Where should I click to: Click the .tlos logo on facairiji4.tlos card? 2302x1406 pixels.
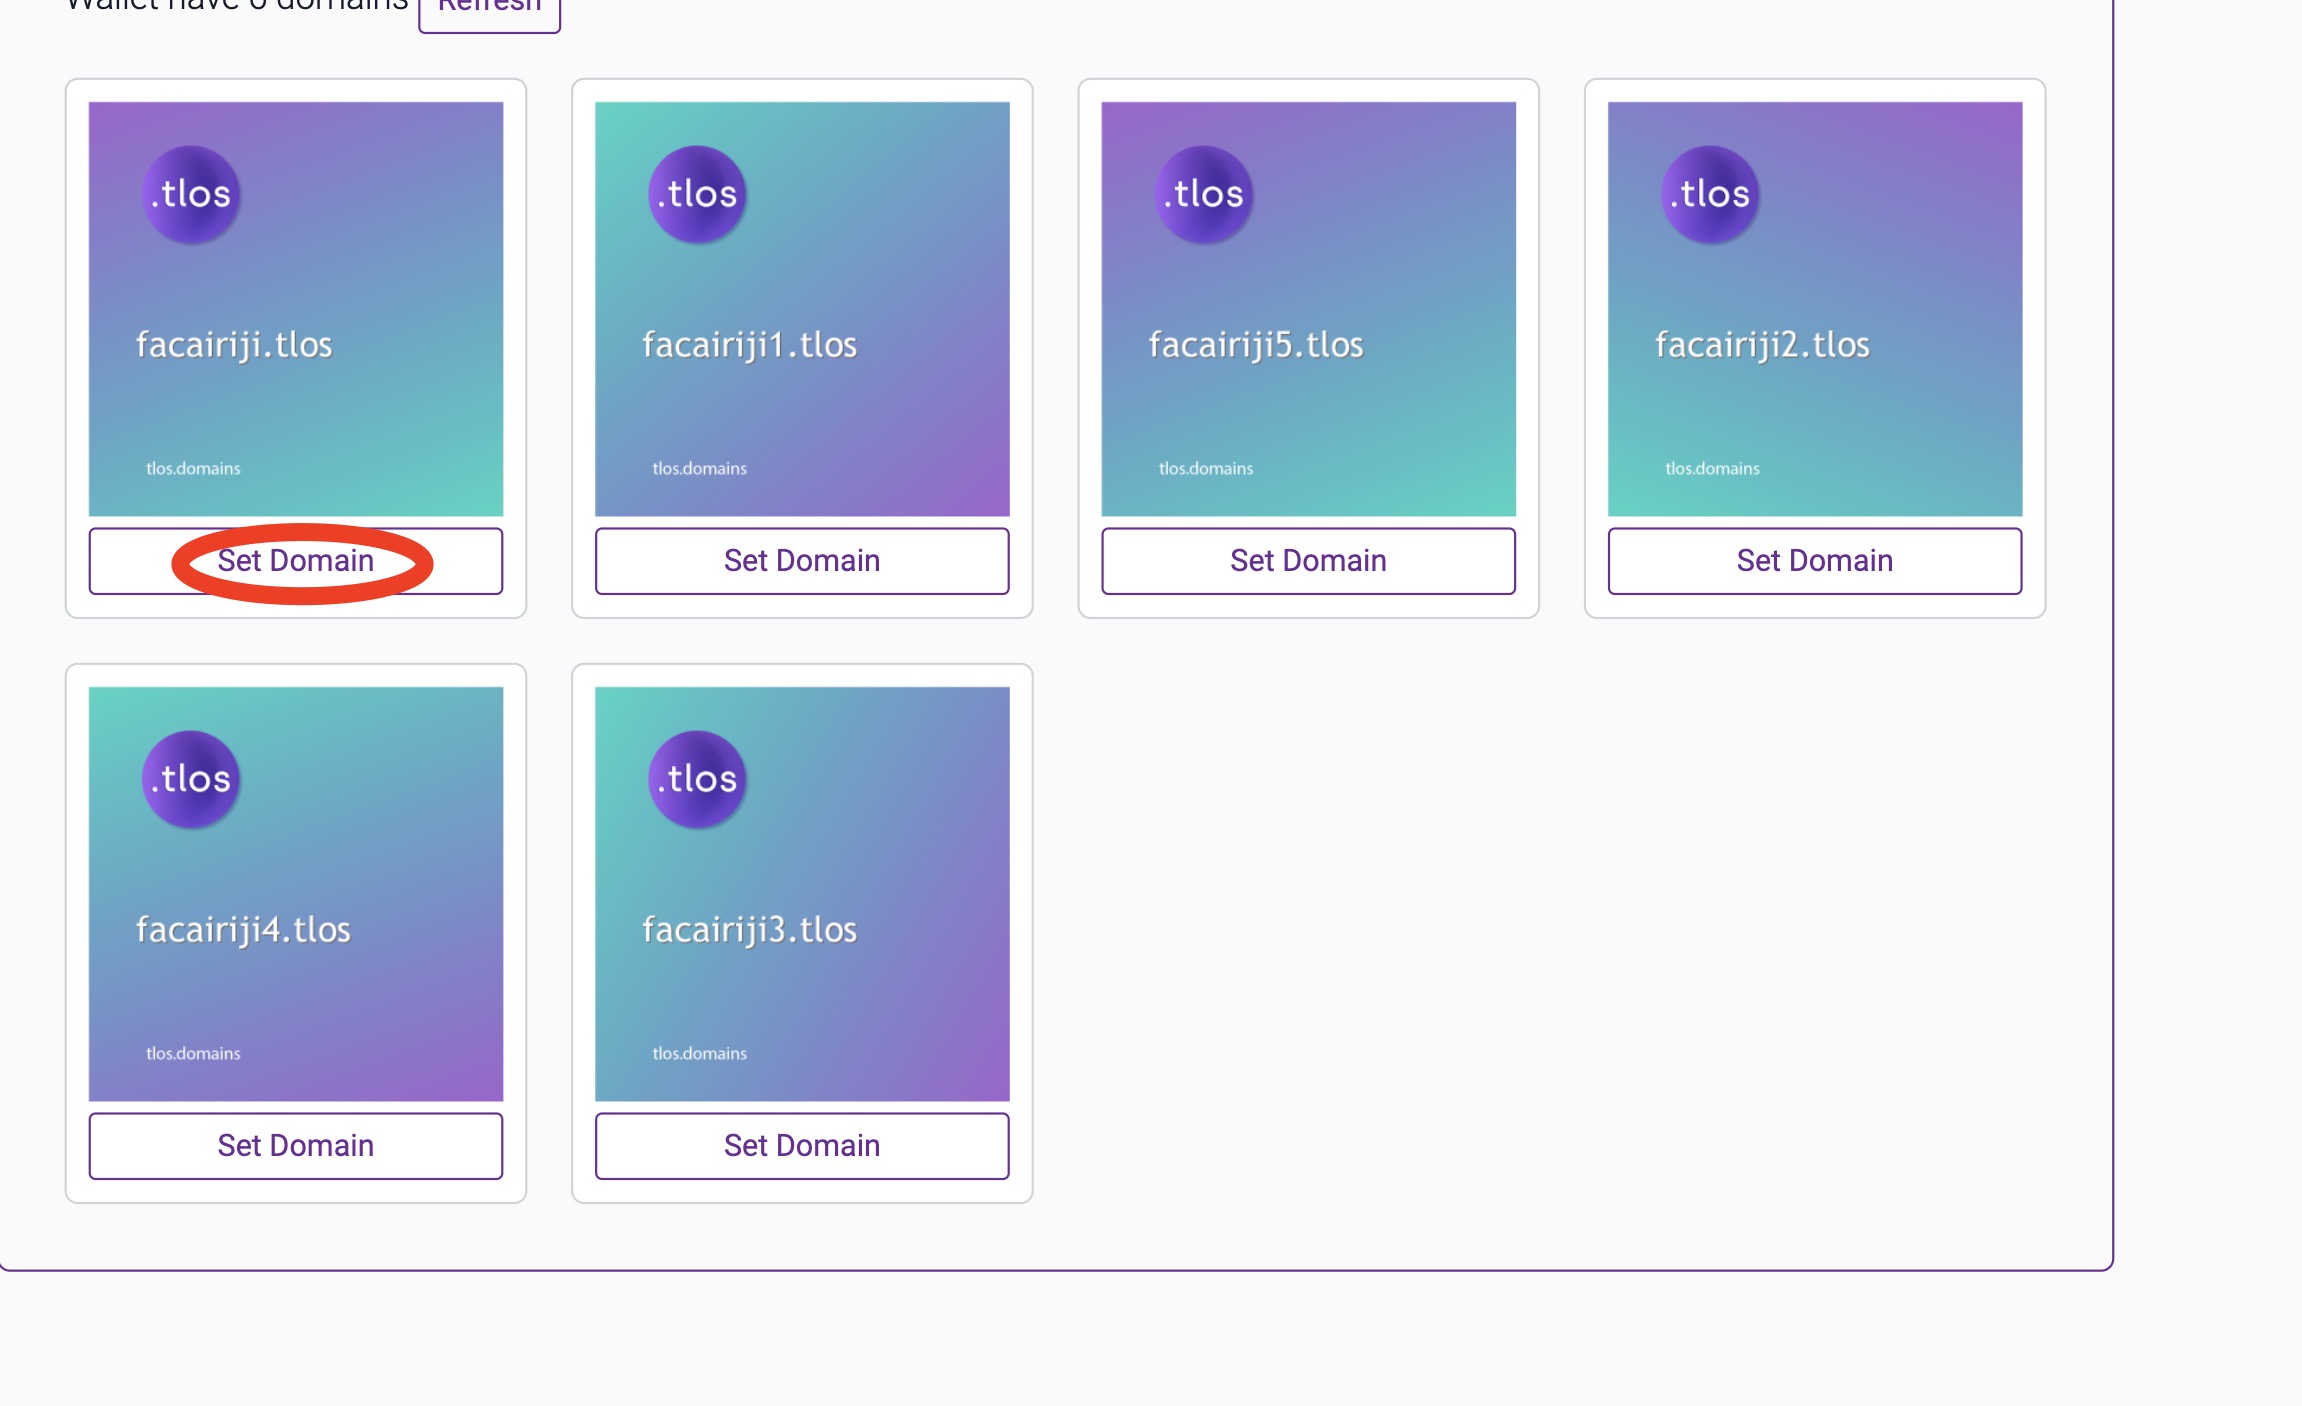191,779
